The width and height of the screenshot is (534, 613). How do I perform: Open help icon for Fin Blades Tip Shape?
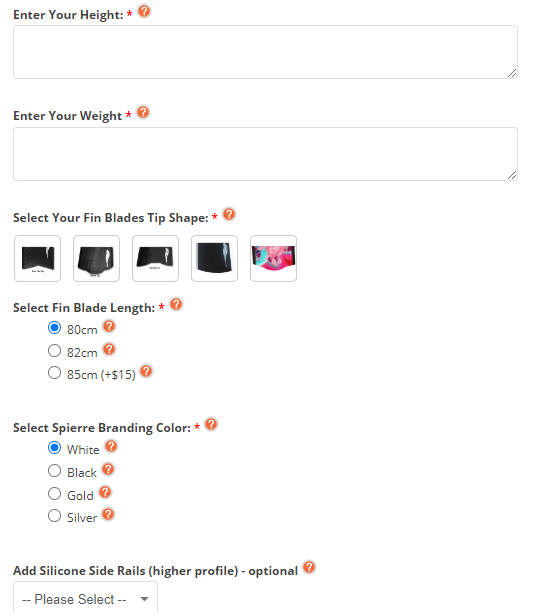point(229,214)
